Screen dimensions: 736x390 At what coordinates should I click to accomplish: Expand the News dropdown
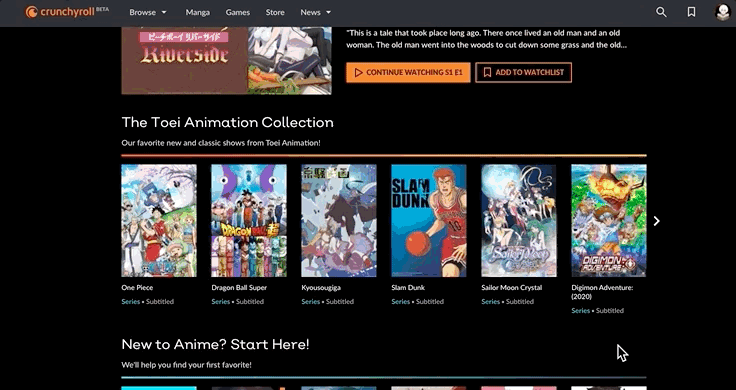tap(316, 12)
